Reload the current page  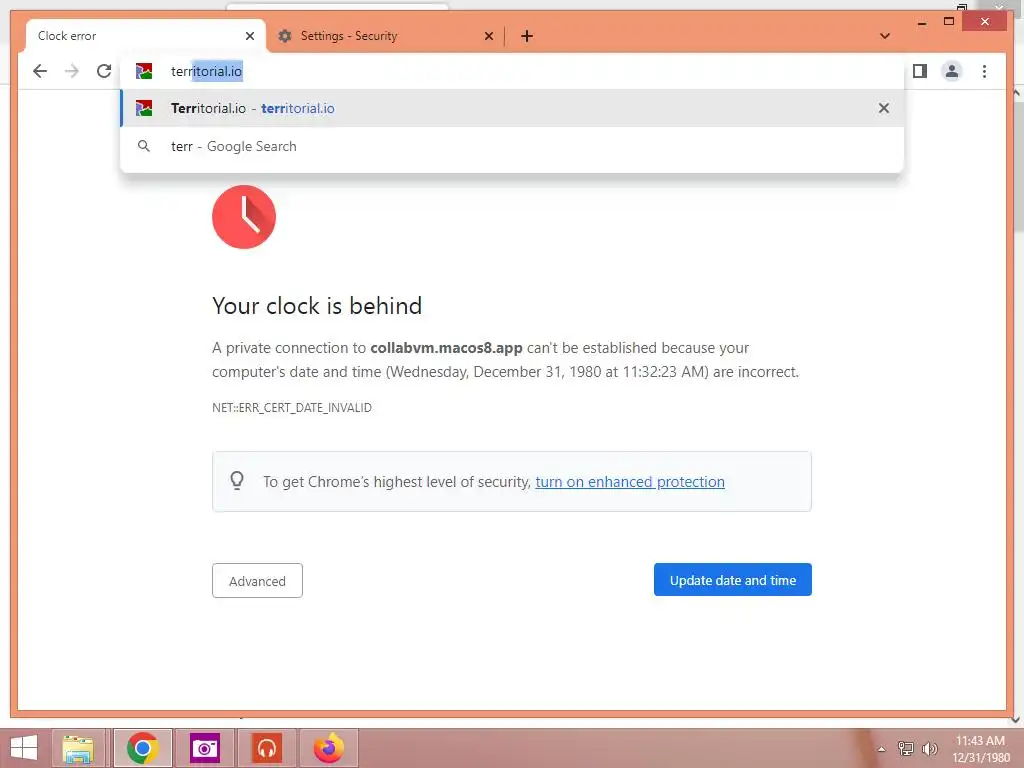(104, 71)
